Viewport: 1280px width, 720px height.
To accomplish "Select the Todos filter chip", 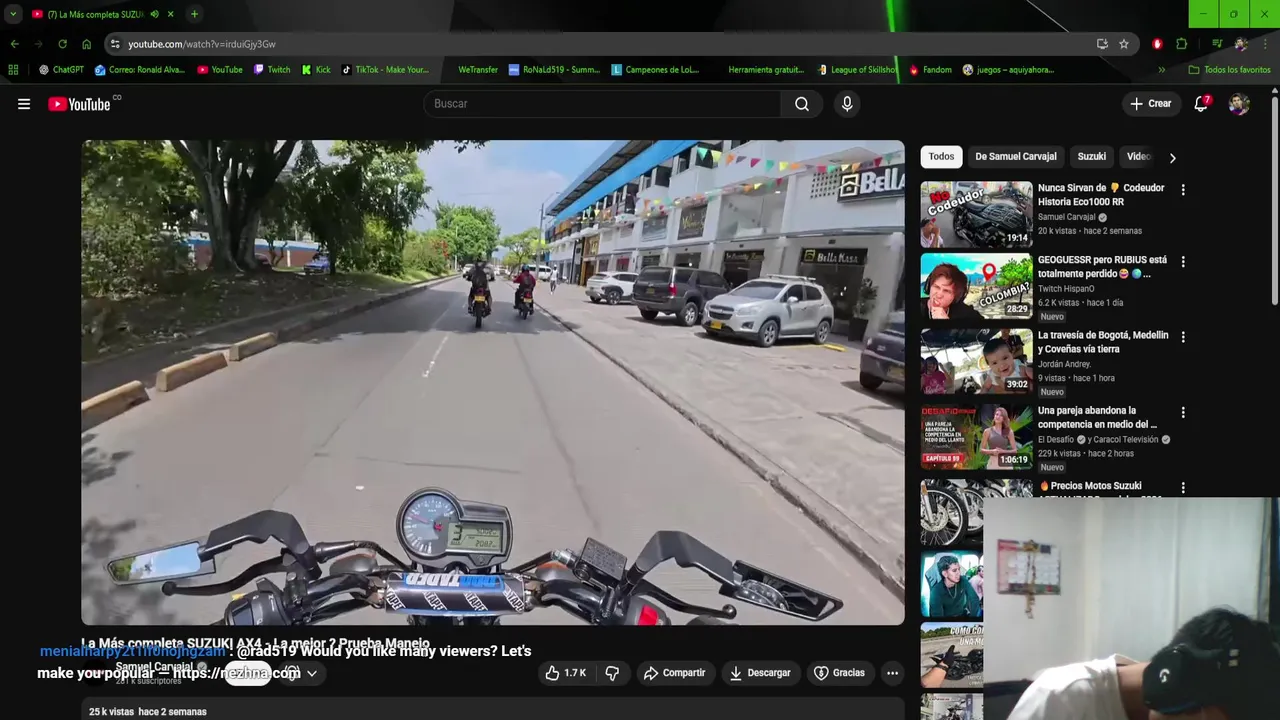I will [941, 157].
